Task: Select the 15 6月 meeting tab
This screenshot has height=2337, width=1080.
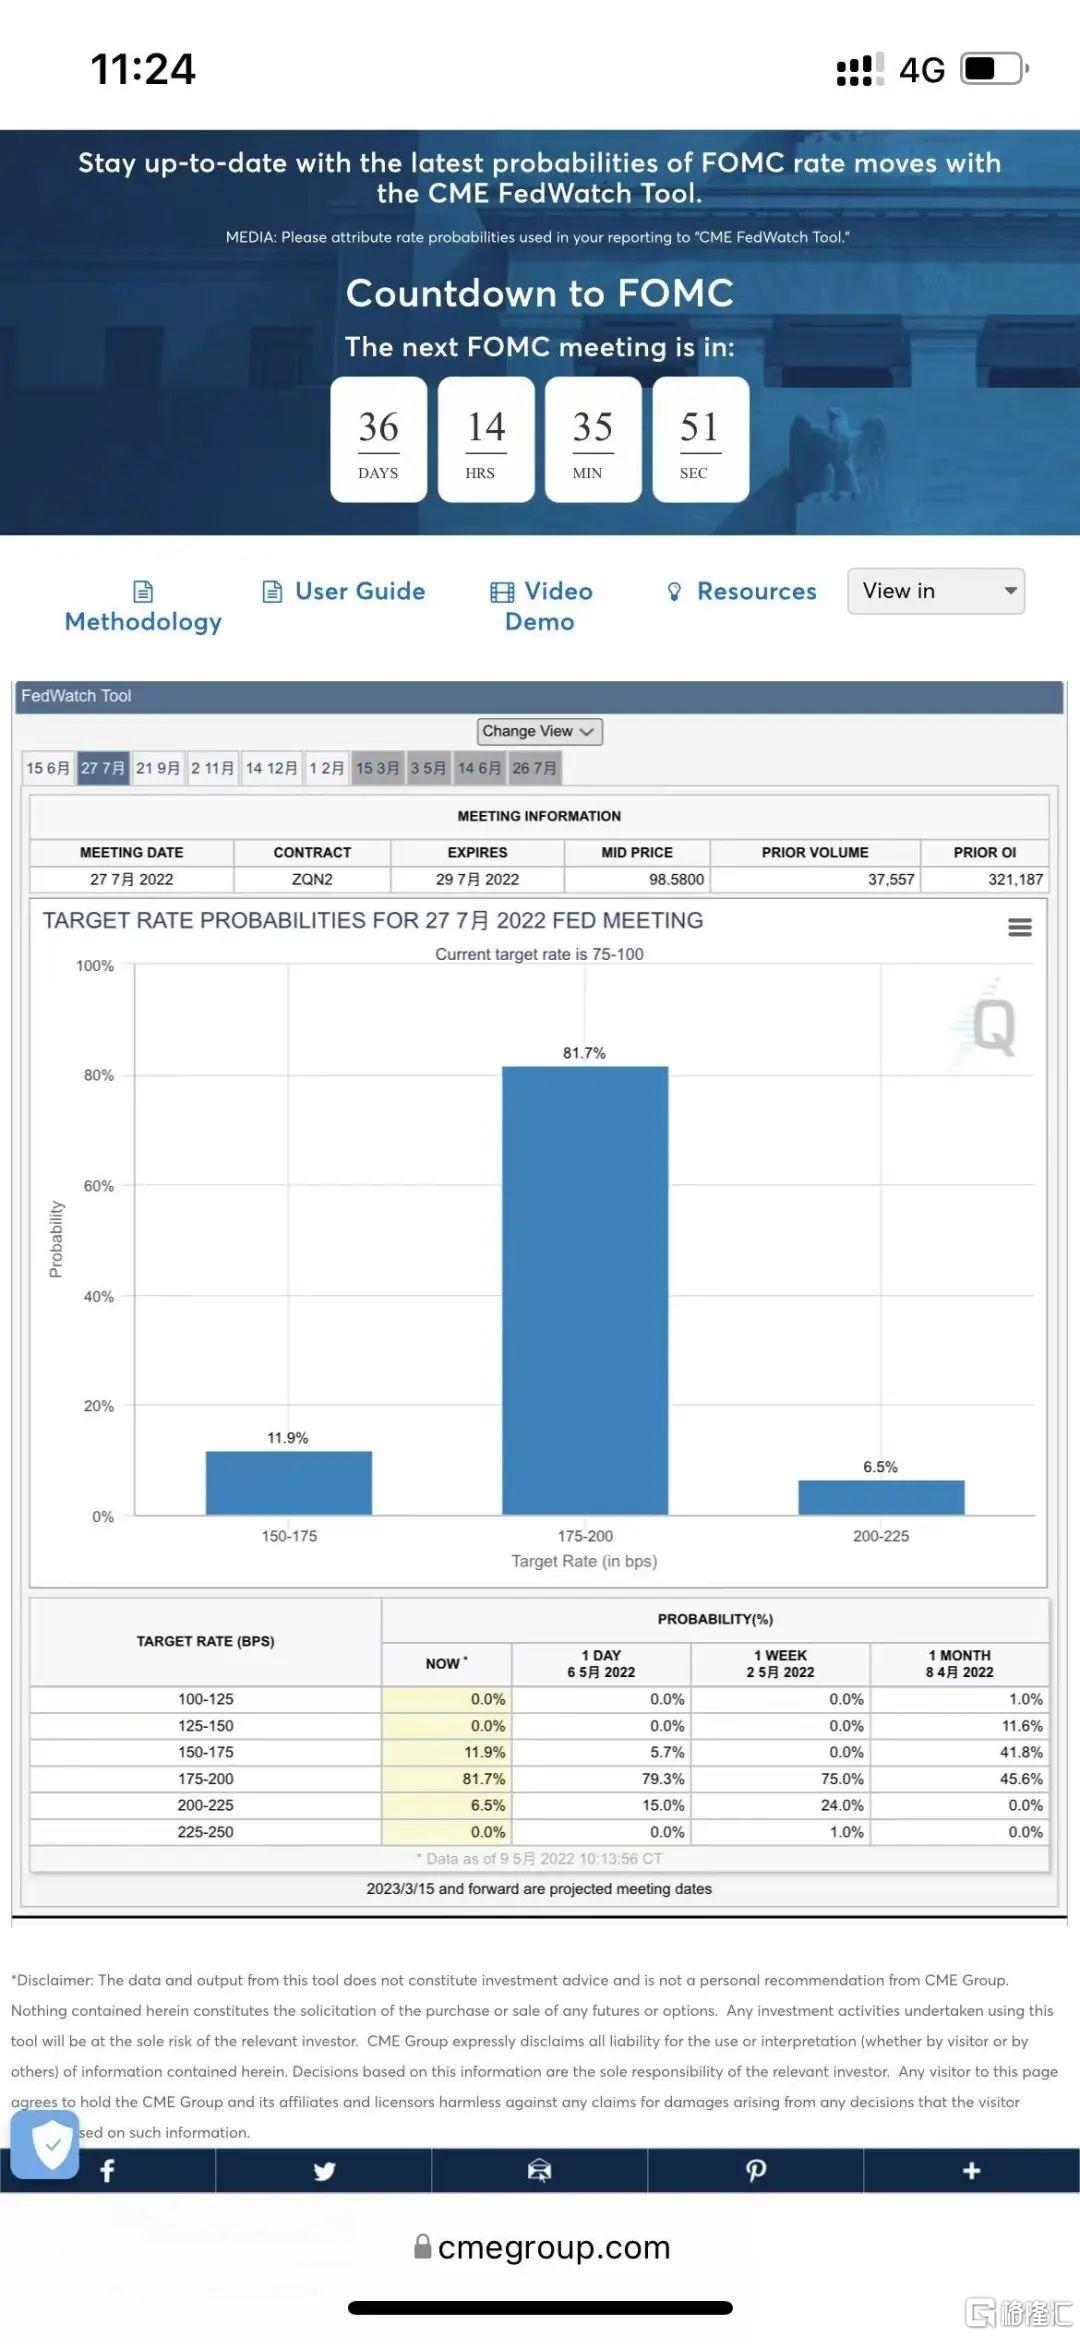Action: [48, 768]
